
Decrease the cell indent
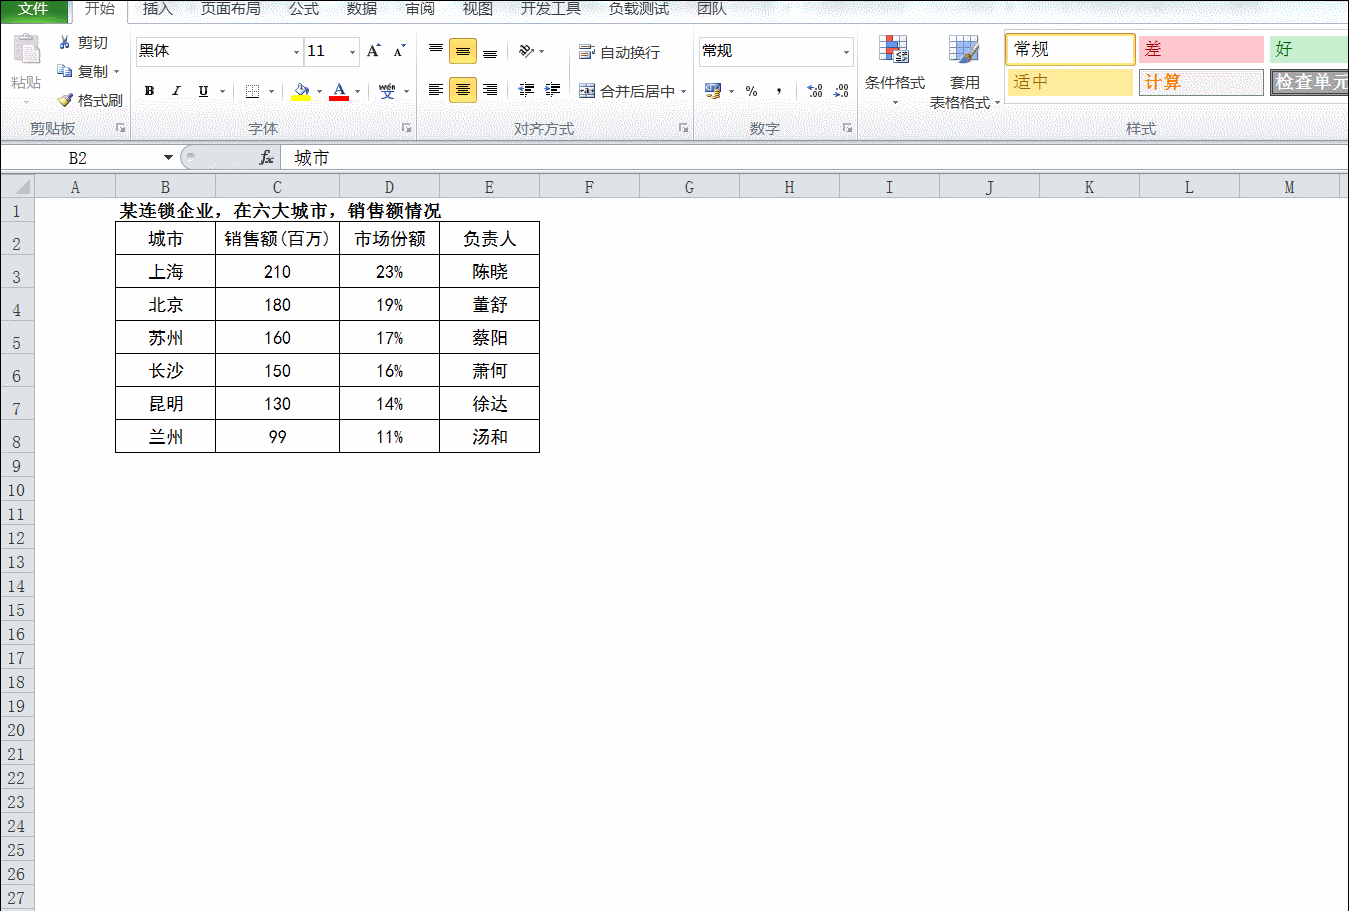pyautogui.click(x=526, y=90)
